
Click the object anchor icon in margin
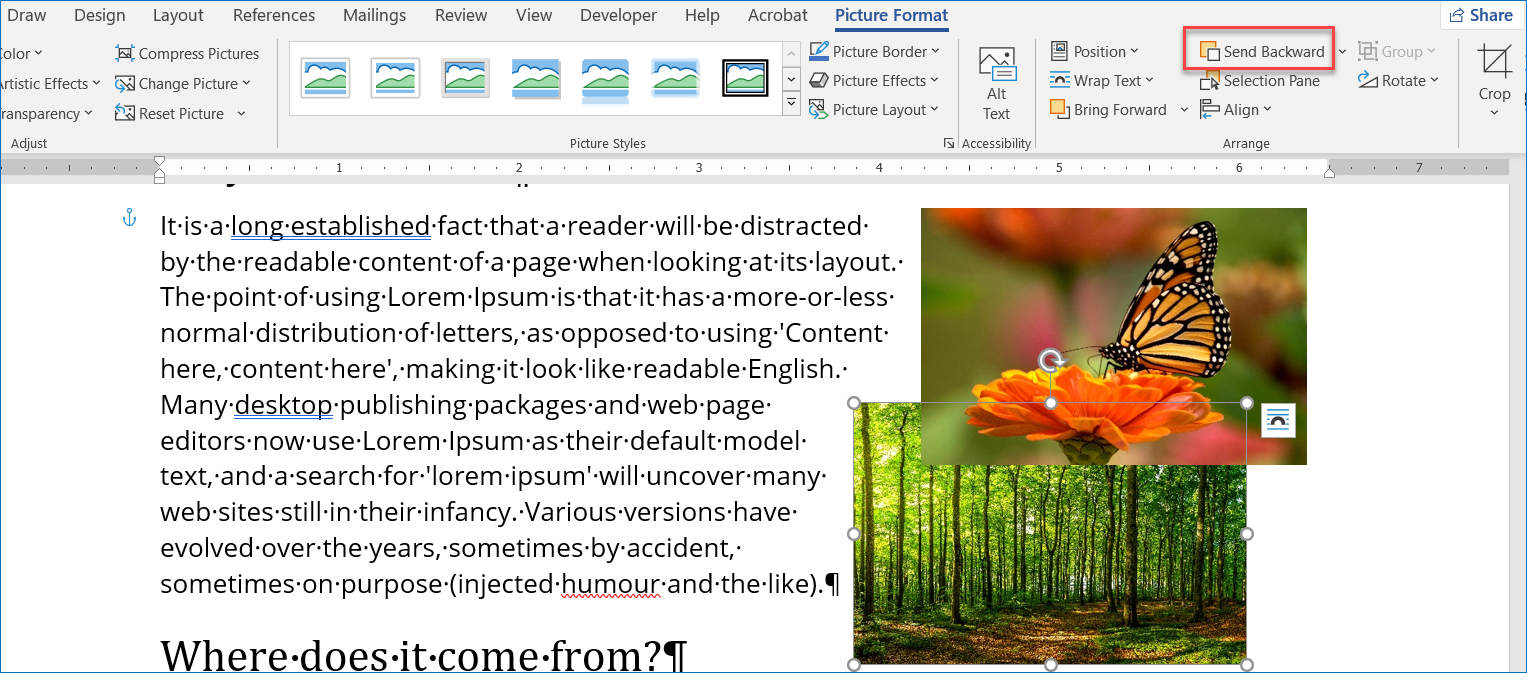pyautogui.click(x=129, y=217)
